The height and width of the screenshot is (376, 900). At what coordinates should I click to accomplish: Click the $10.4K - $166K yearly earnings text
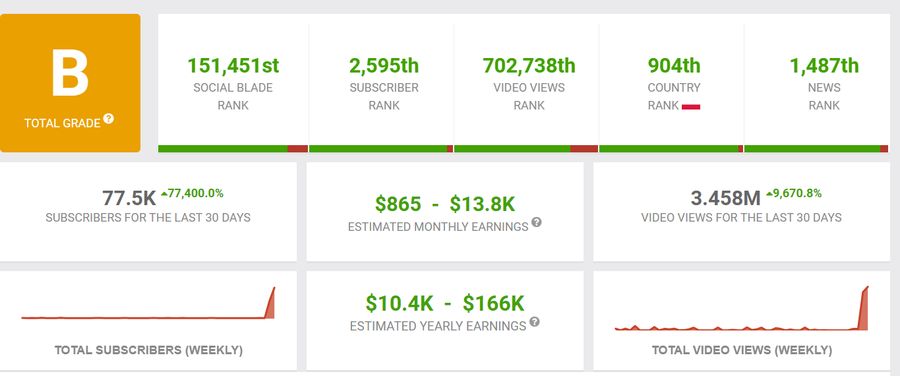point(445,303)
